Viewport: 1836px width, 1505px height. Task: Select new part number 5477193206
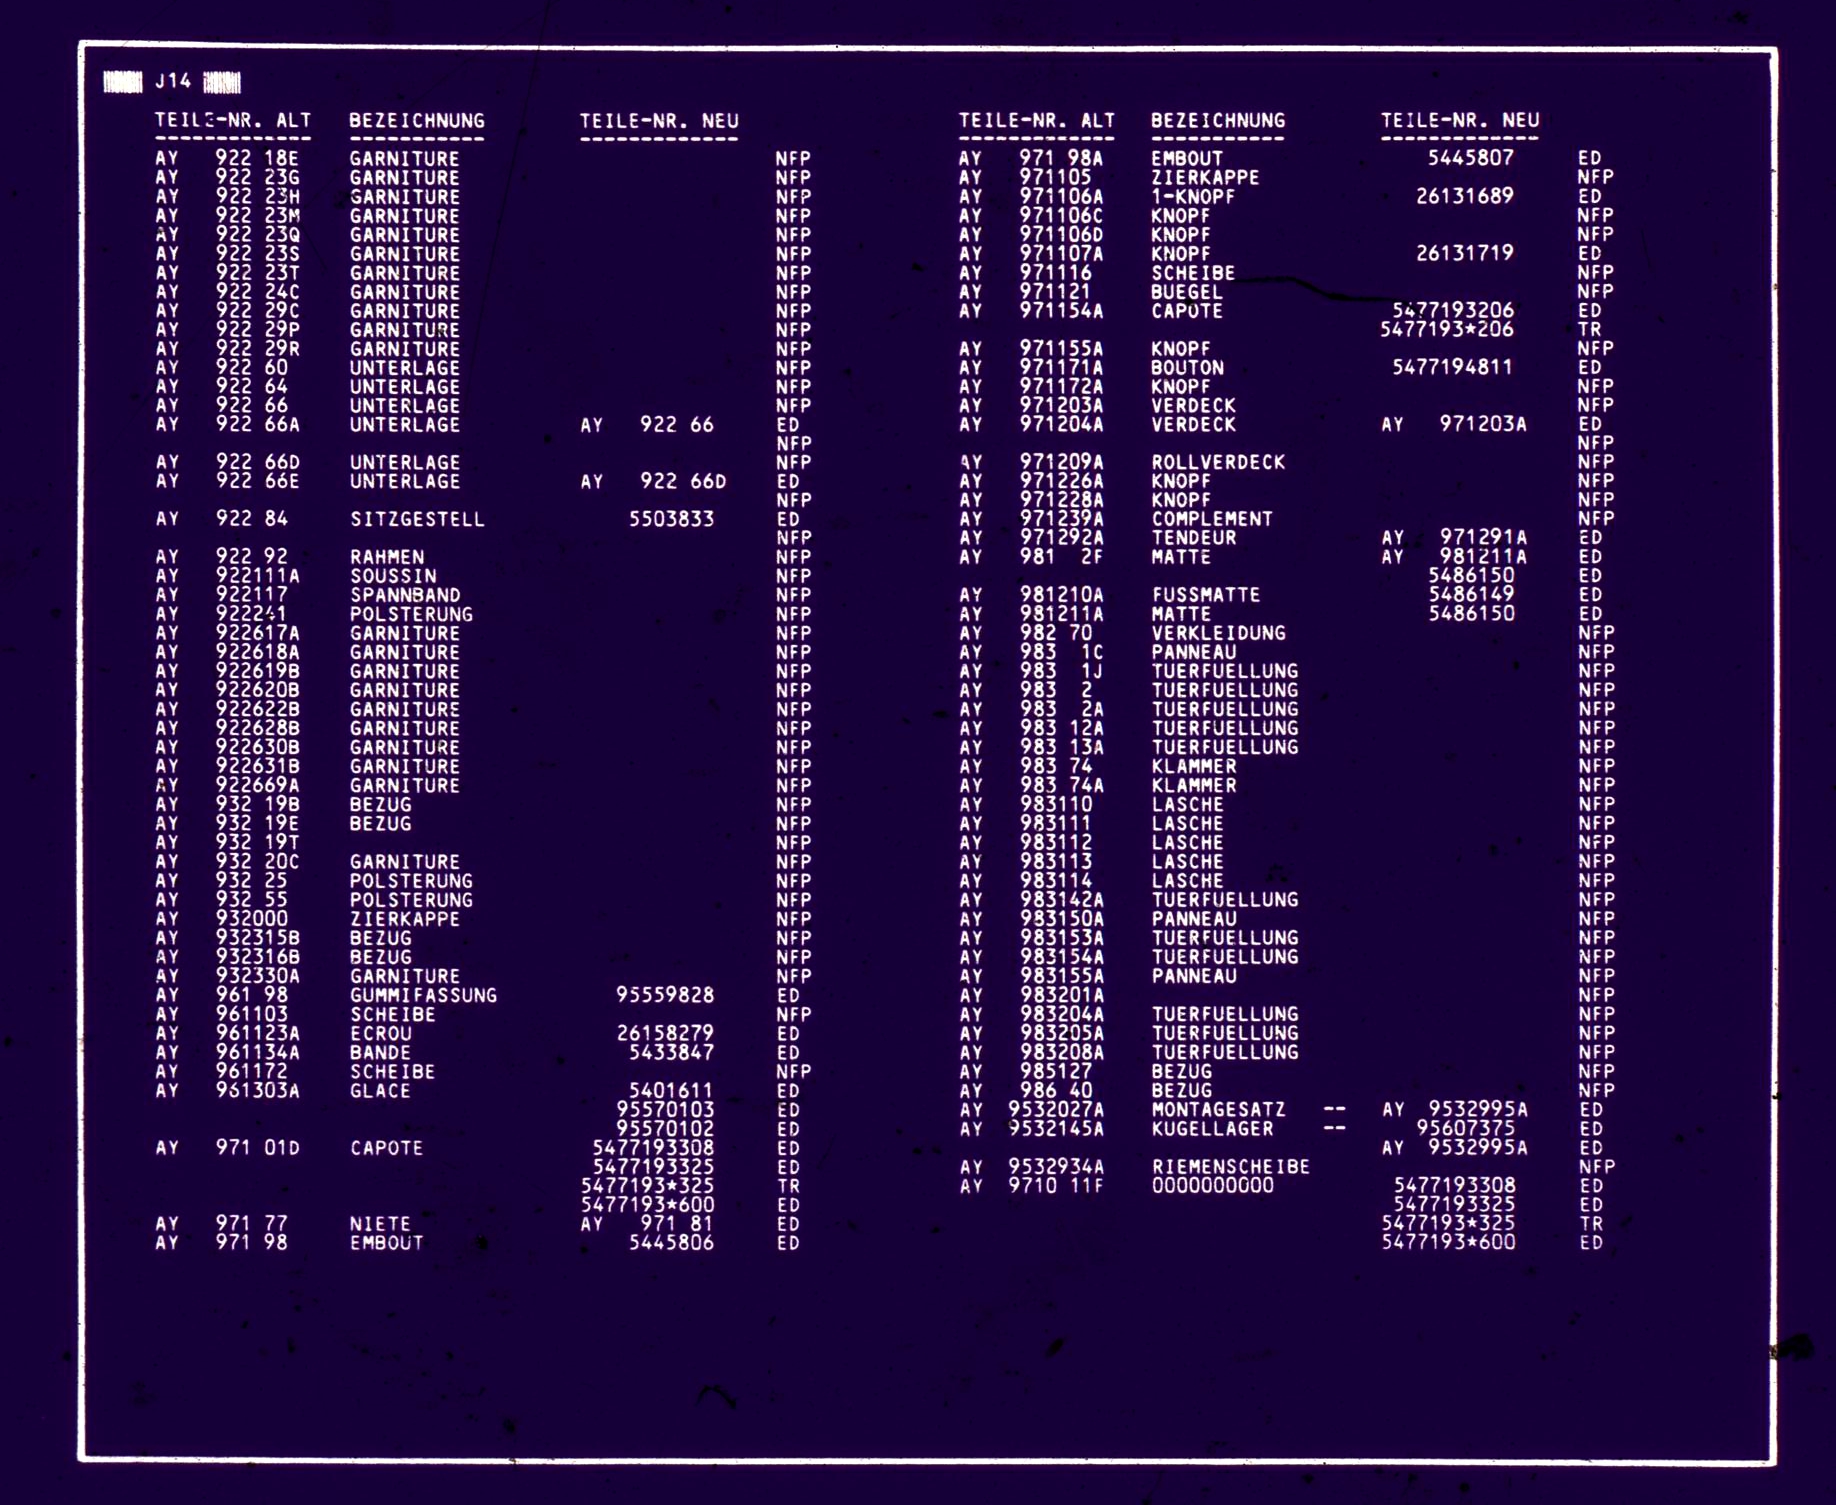click(x=1454, y=311)
